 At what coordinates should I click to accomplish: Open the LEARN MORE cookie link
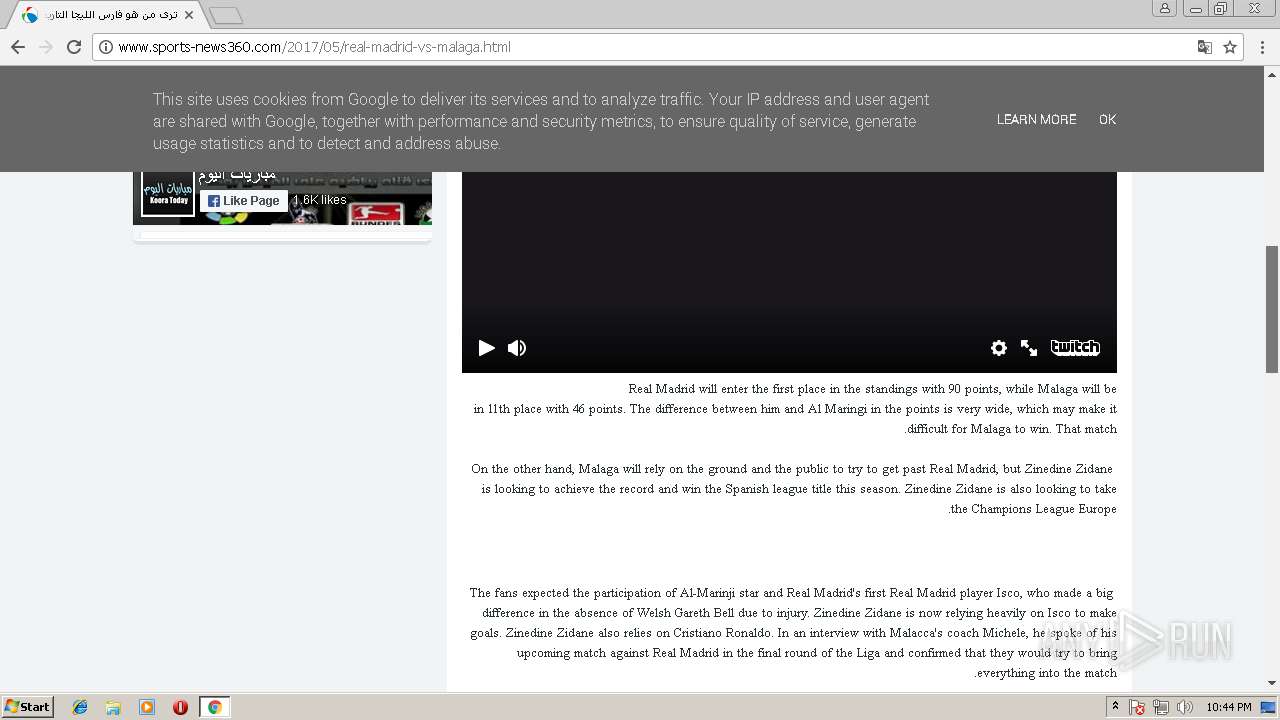click(x=1036, y=119)
